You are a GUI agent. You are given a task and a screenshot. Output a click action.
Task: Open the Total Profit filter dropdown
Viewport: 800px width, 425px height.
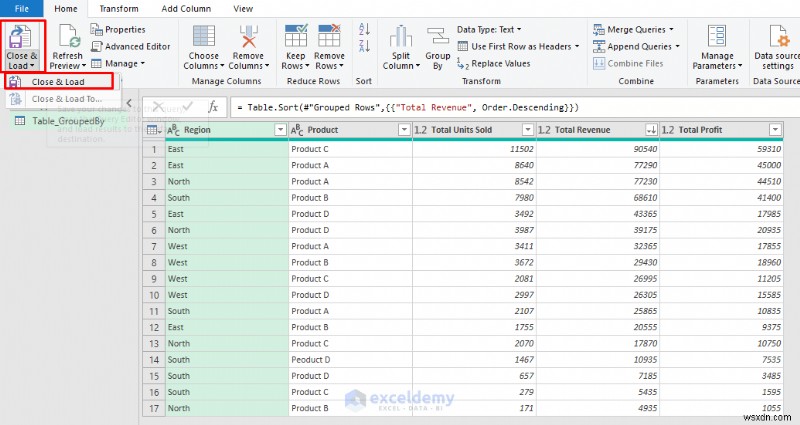[x=776, y=130]
